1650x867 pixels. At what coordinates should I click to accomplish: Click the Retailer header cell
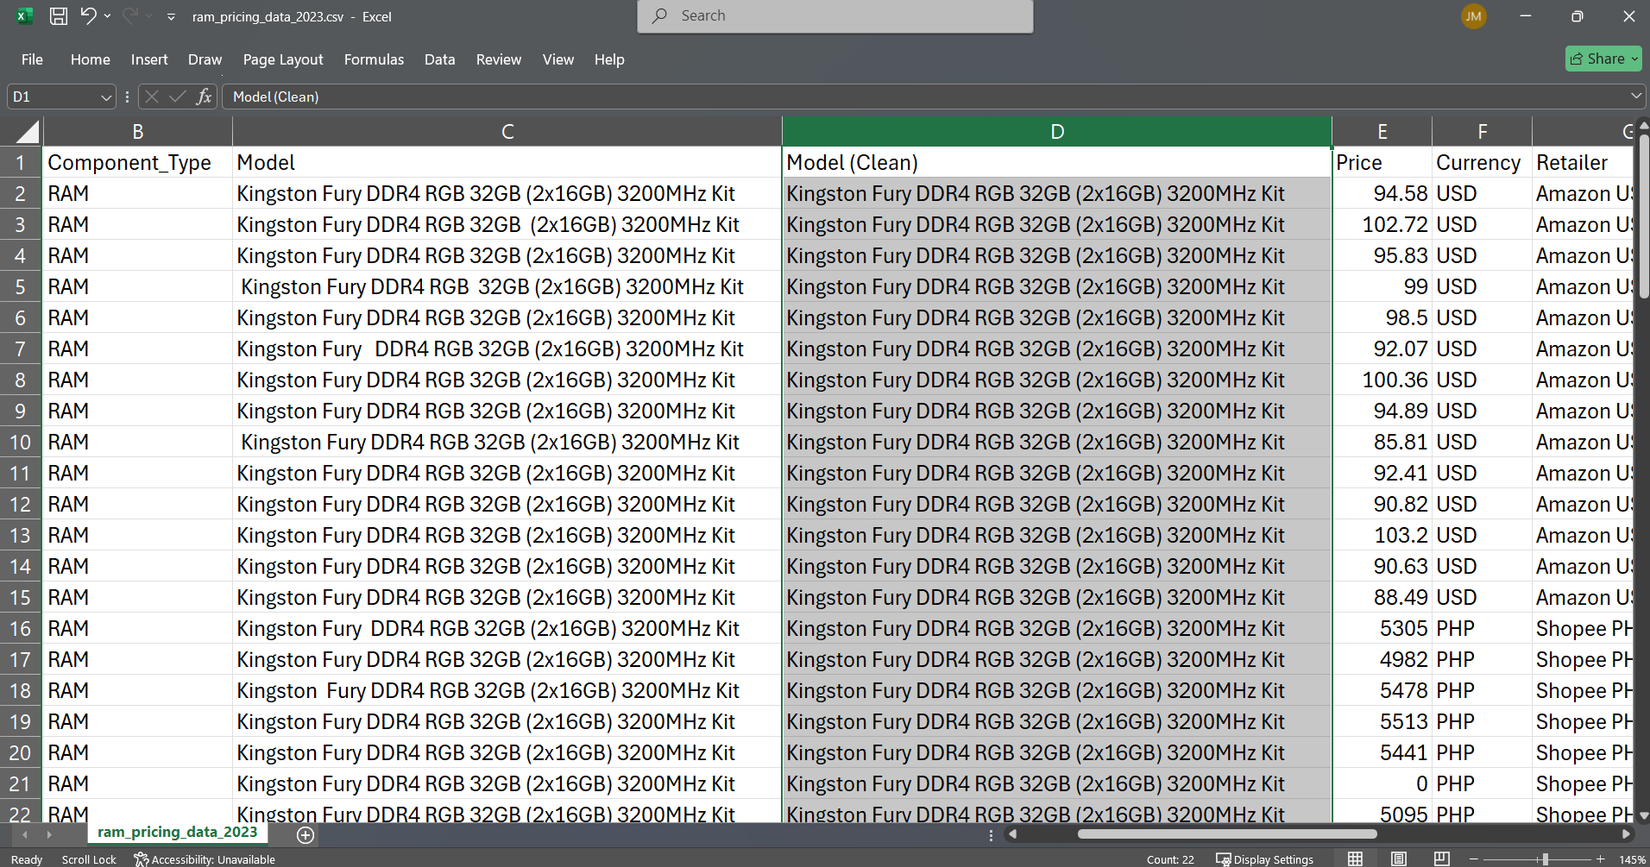tap(1584, 163)
